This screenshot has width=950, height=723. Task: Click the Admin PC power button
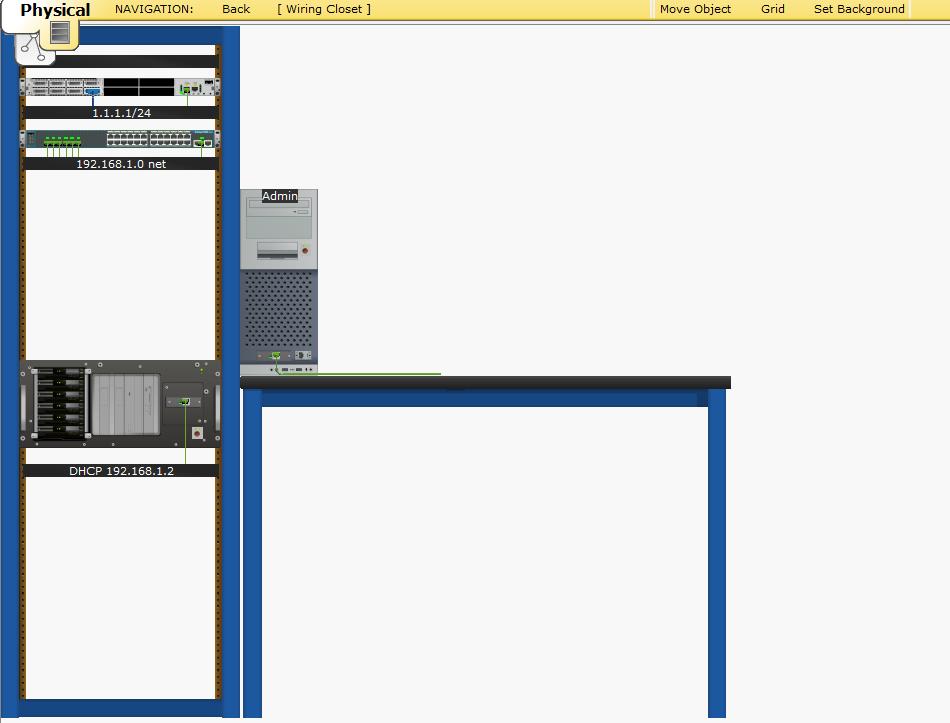[305, 250]
